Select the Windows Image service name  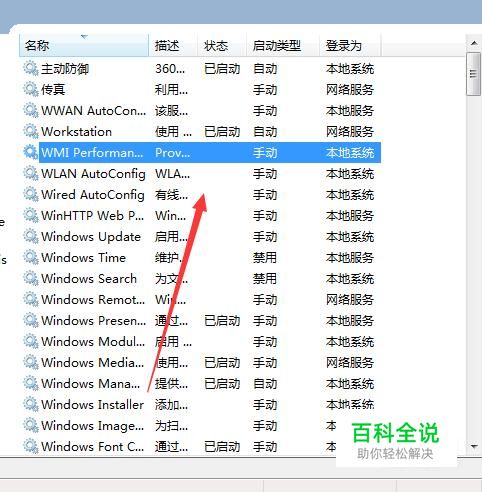(x=92, y=426)
